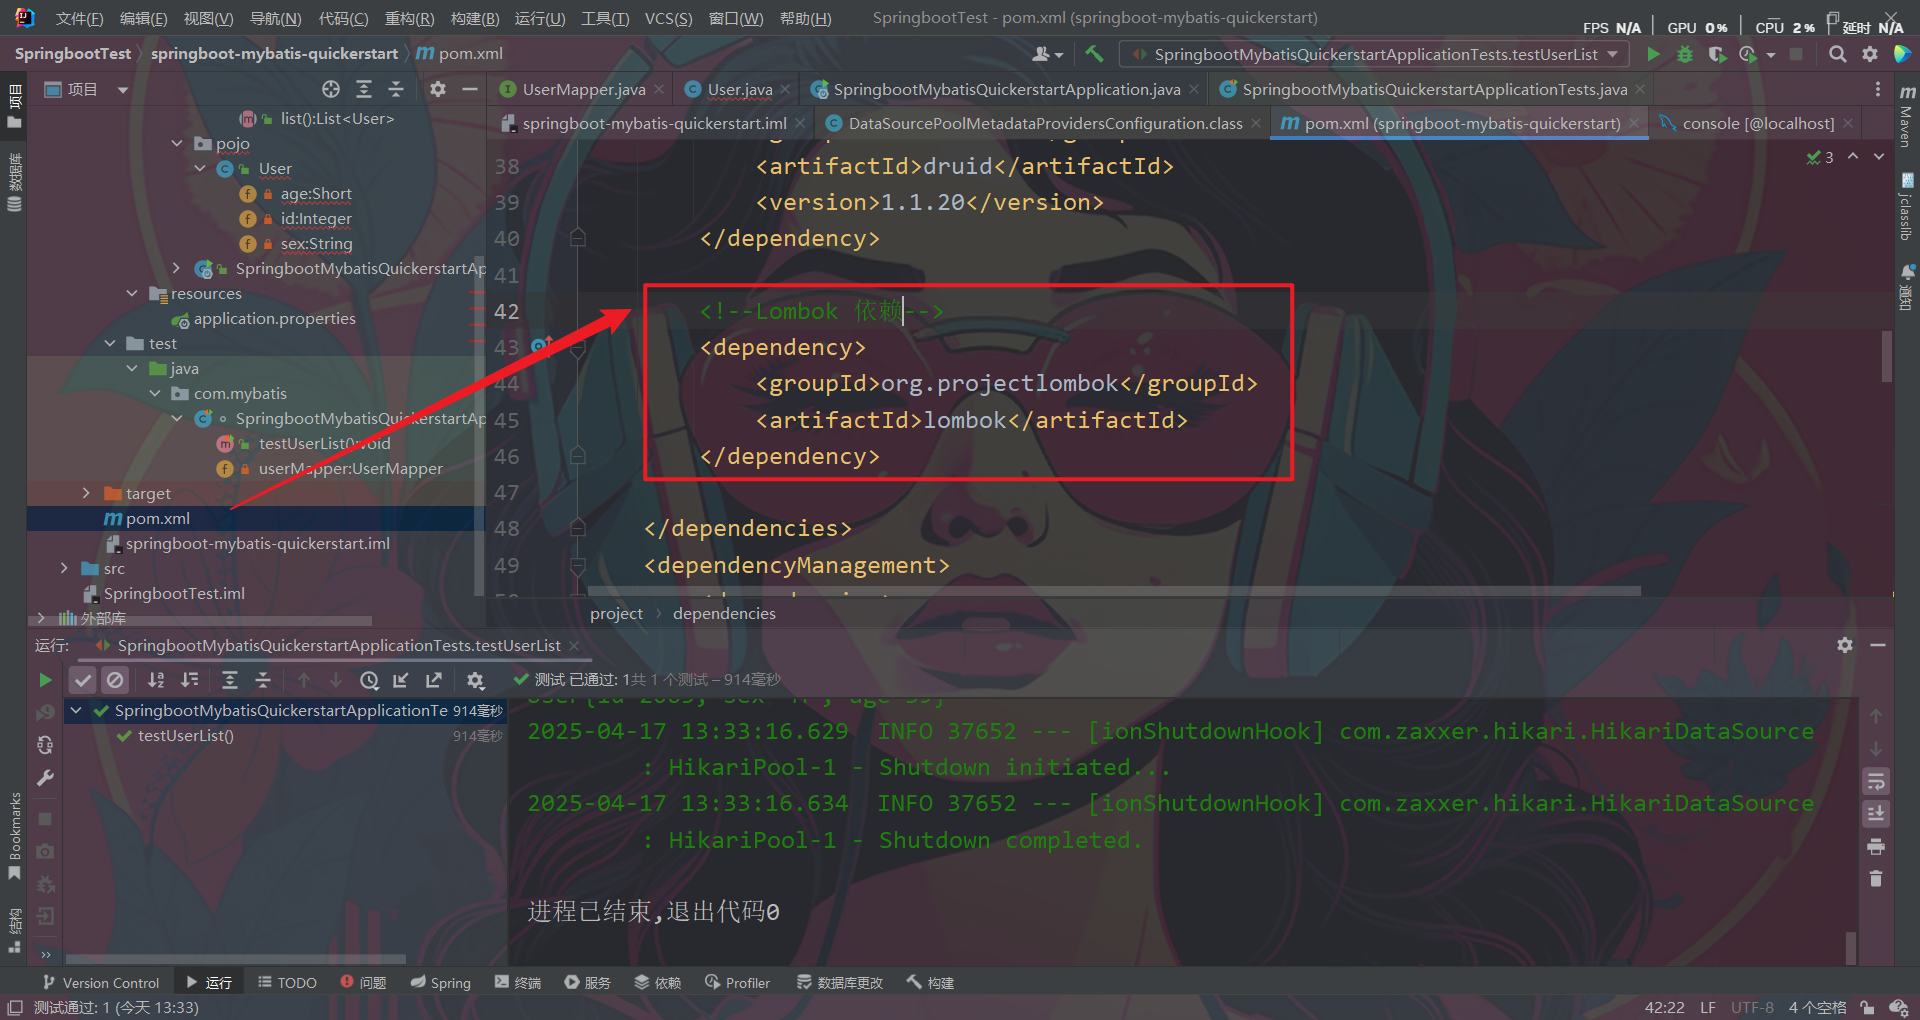1920x1020 pixels.
Task: Expand the src folder
Action: pyautogui.click(x=64, y=569)
